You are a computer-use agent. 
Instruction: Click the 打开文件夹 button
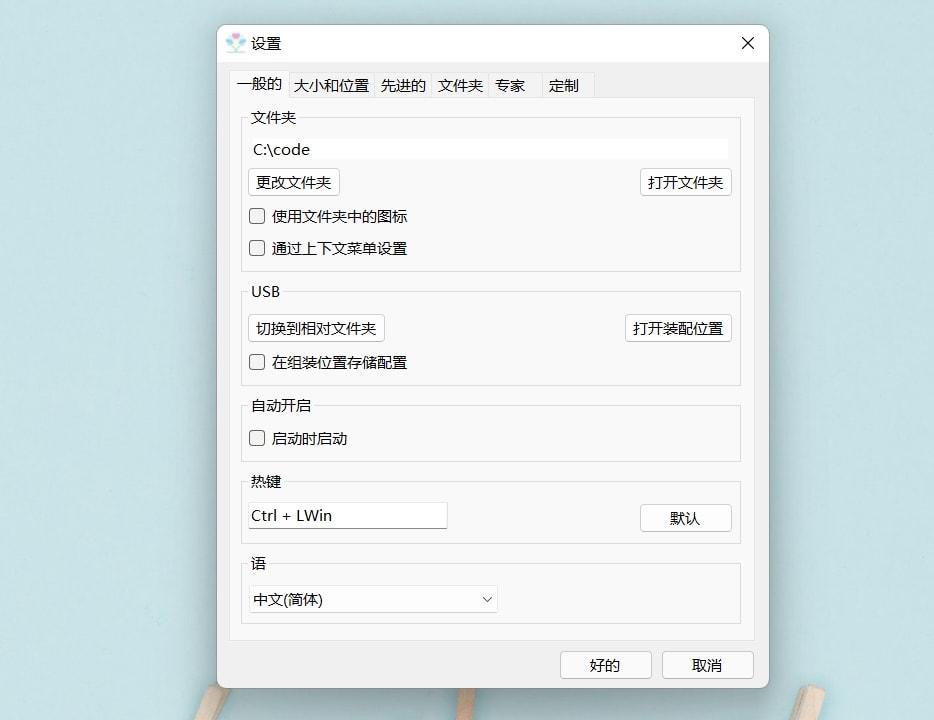coord(686,182)
